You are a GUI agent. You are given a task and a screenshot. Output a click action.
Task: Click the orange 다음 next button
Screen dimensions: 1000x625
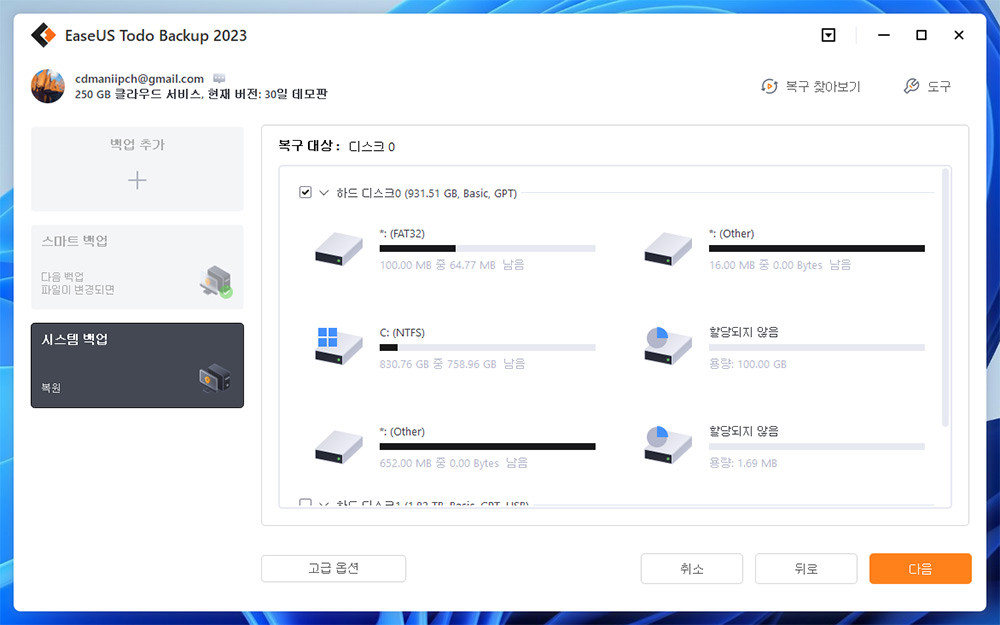point(920,568)
